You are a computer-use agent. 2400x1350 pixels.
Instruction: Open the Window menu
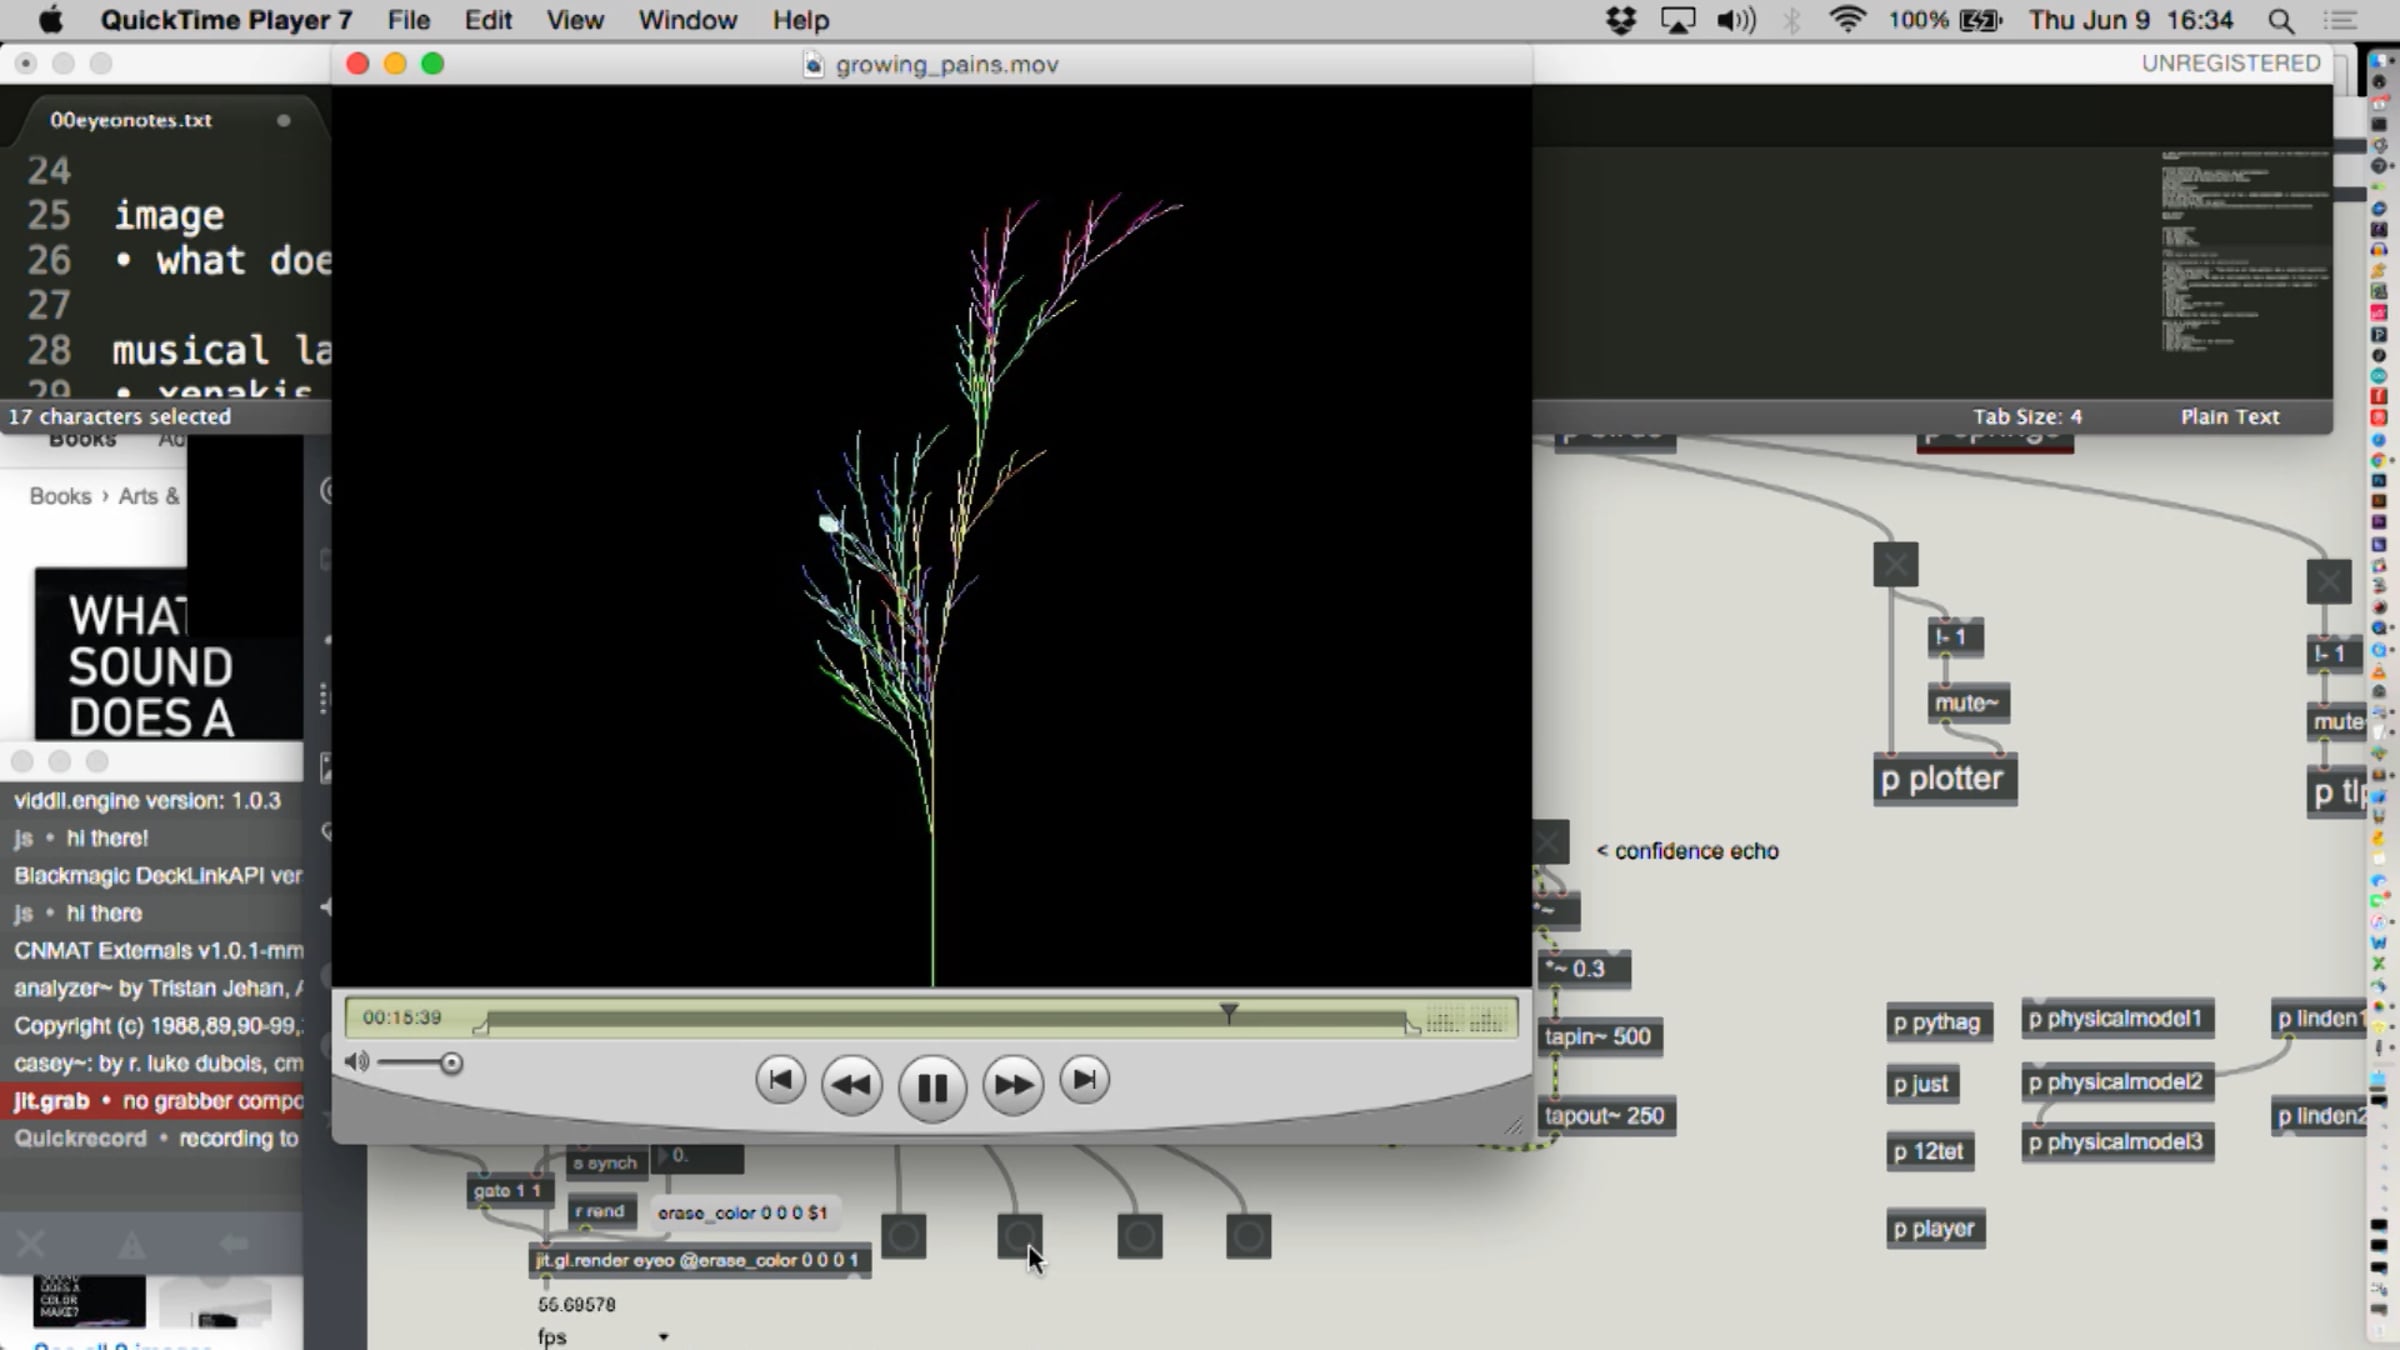pyautogui.click(x=687, y=20)
